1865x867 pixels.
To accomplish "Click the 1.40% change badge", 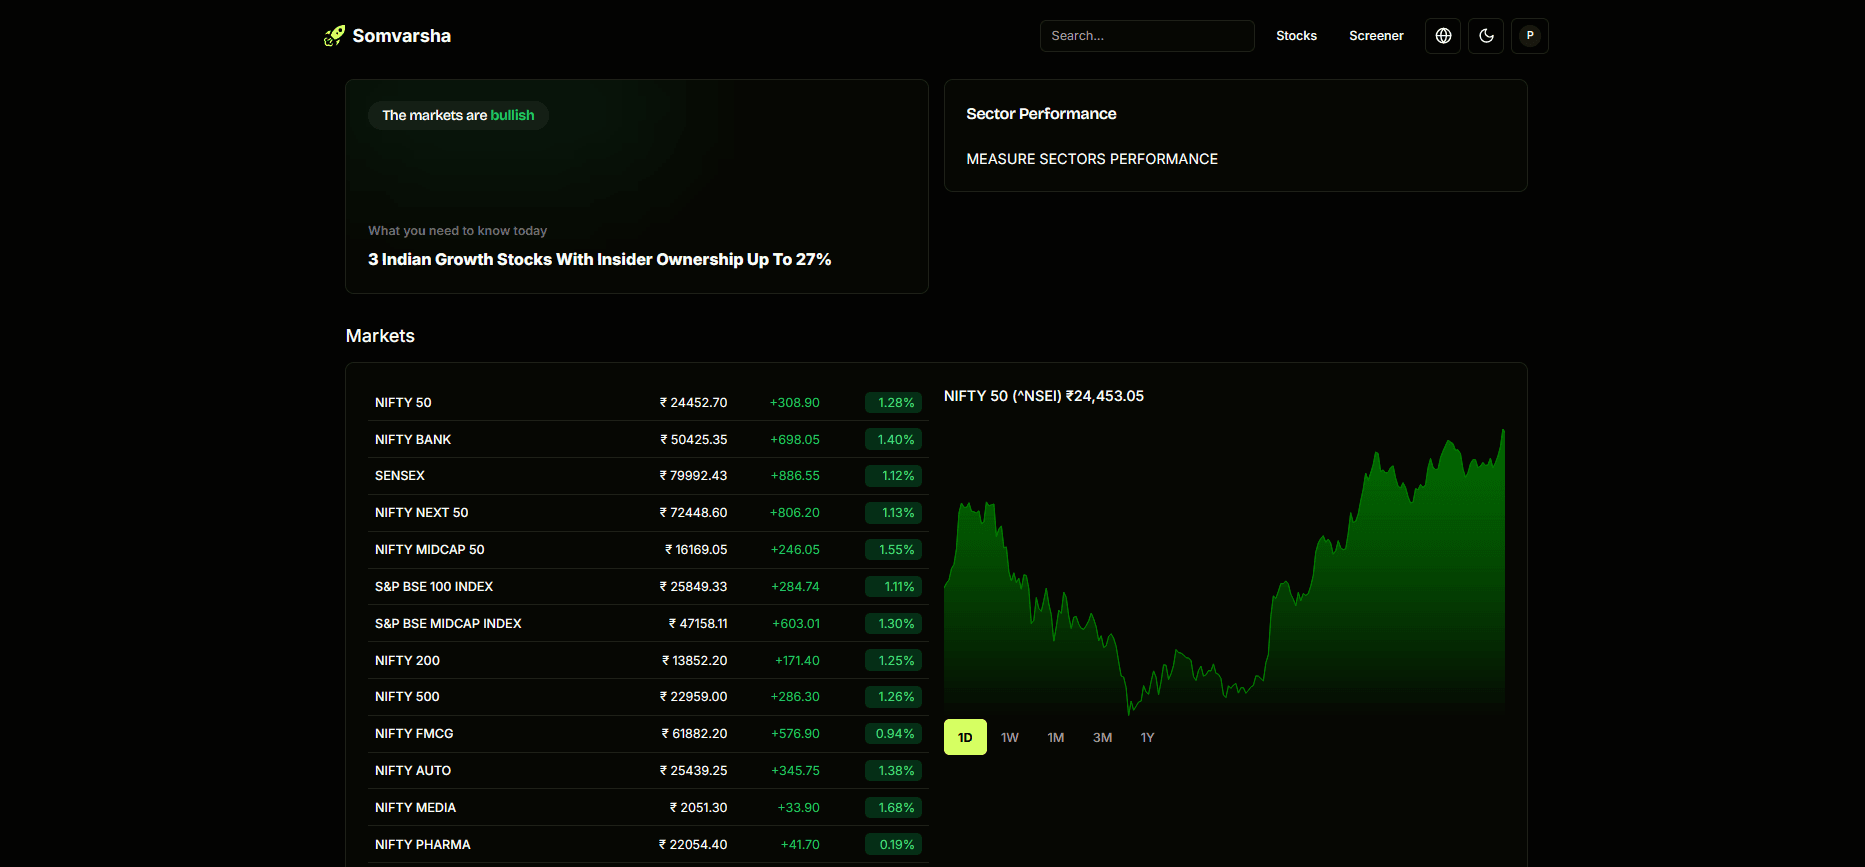I will point(893,440).
